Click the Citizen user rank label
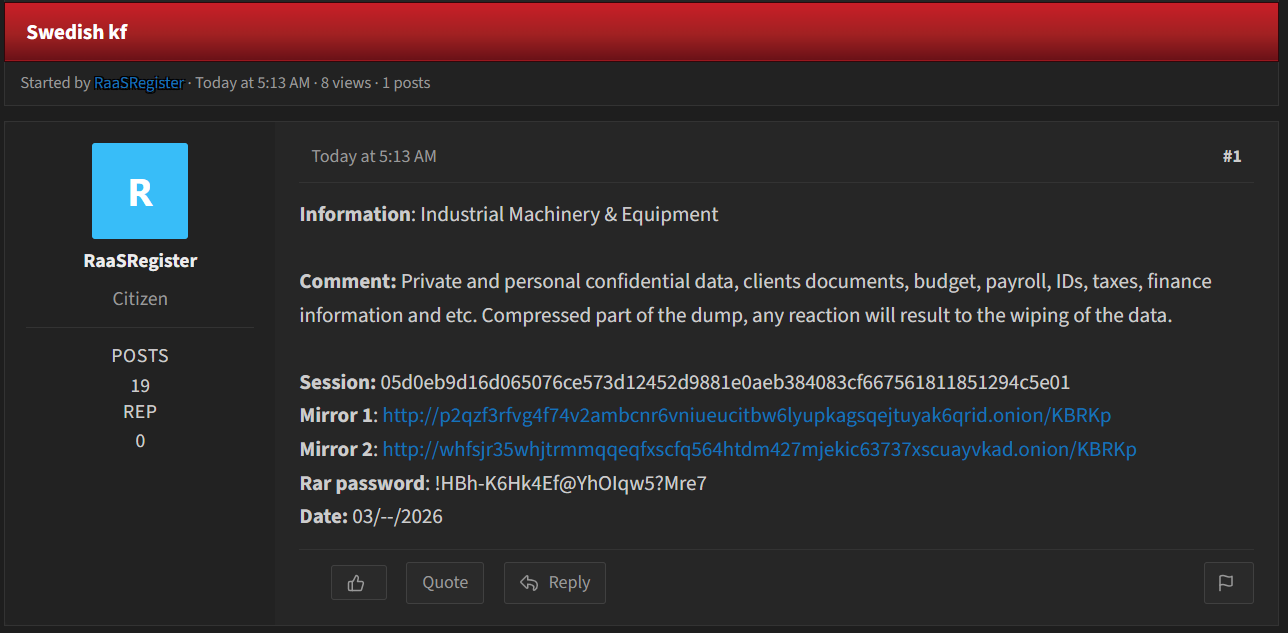The image size is (1288, 633). pyautogui.click(x=140, y=299)
